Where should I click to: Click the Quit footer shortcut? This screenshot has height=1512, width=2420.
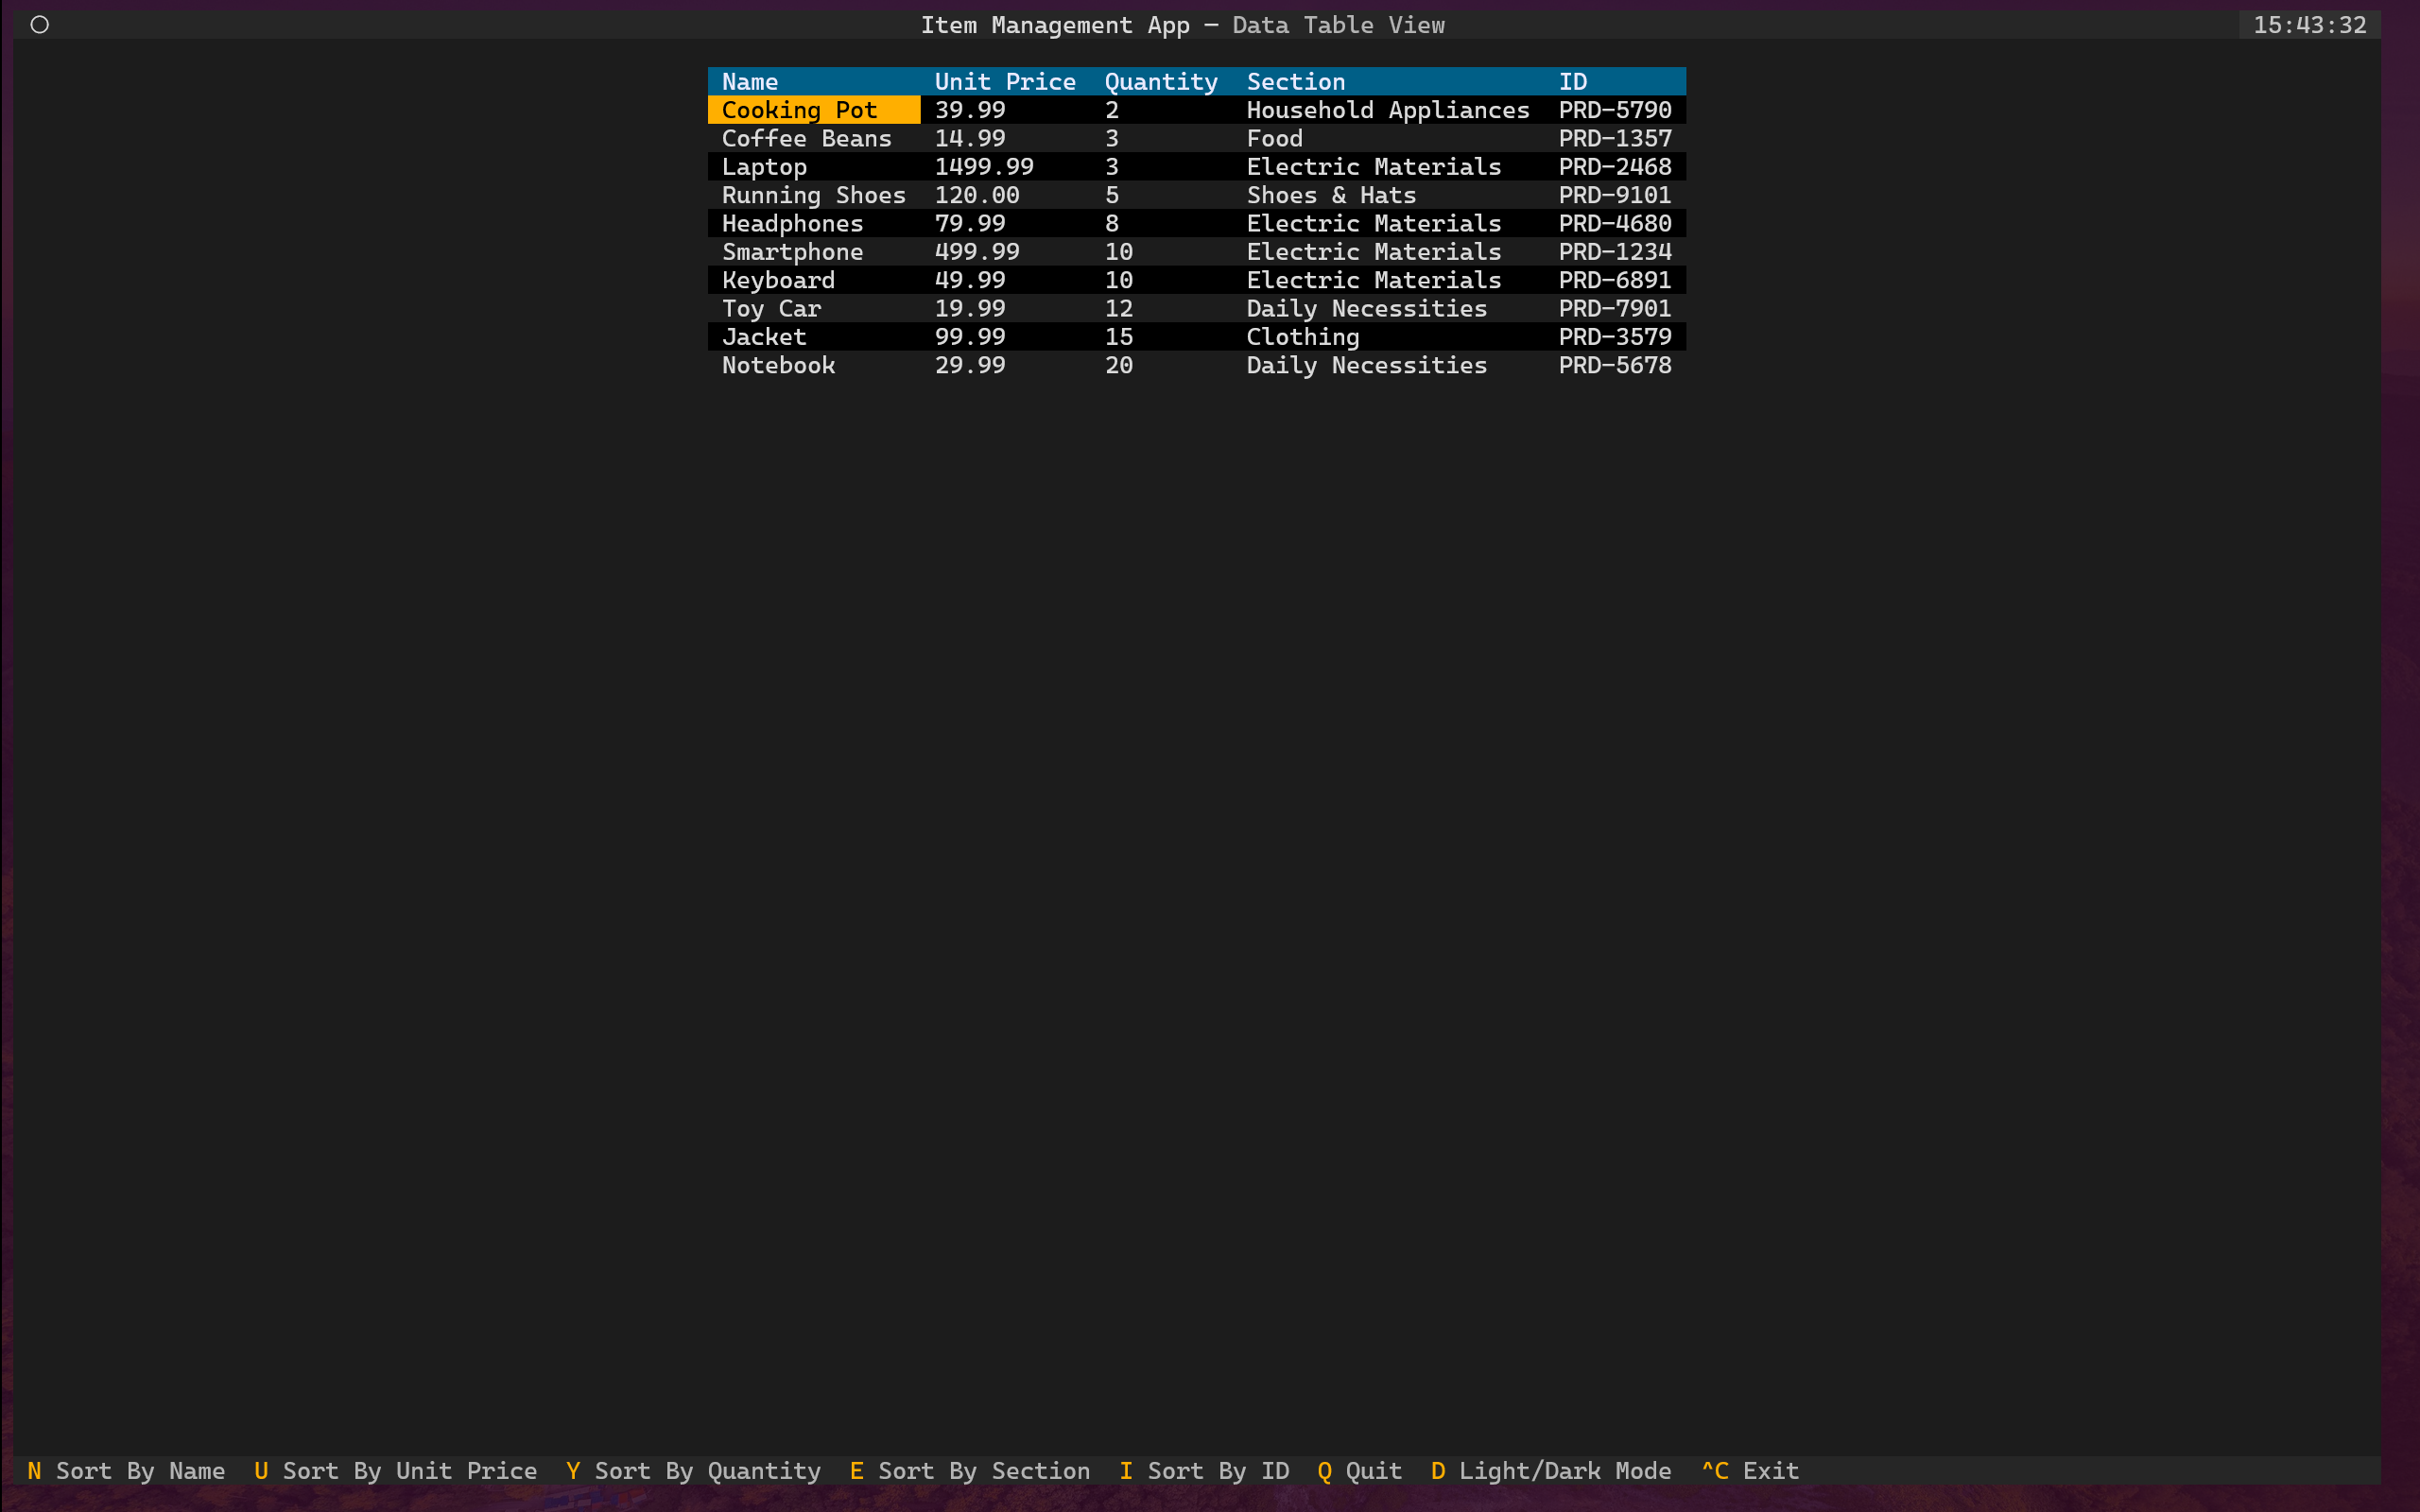(1360, 1471)
